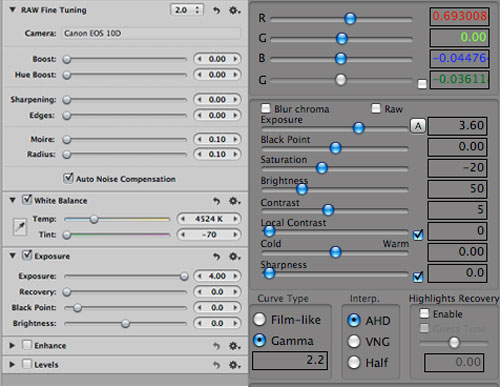Expand the Levels section

[x=12, y=365]
